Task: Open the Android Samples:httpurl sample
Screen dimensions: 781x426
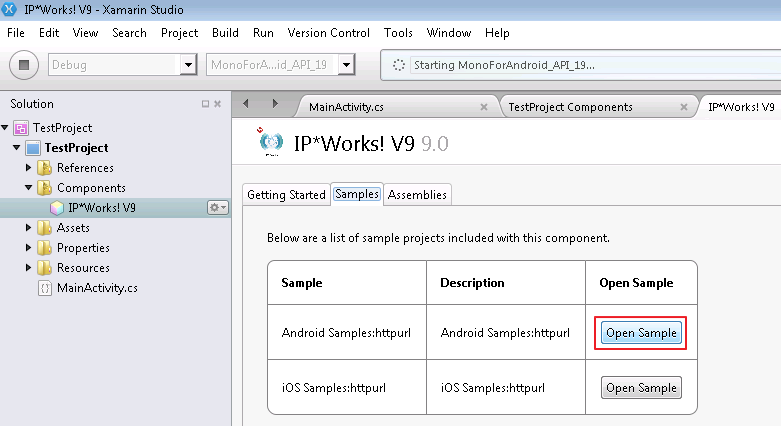Action: tap(641, 333)
